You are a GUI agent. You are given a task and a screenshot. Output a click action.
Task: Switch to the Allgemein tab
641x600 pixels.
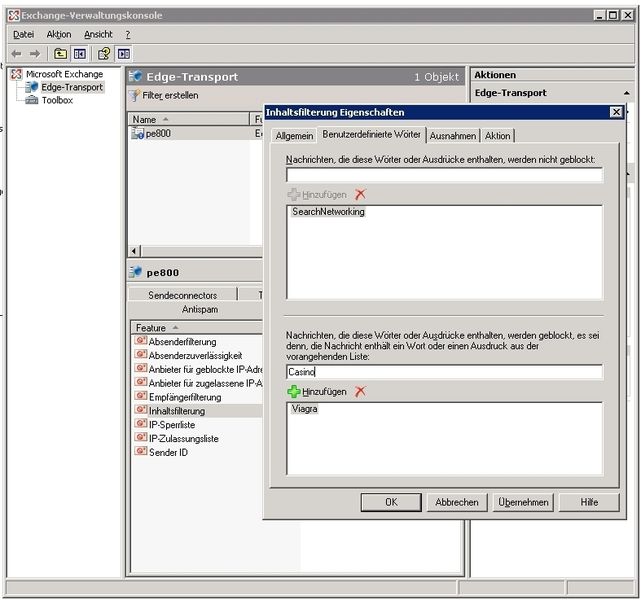click(x=294, y=136)
